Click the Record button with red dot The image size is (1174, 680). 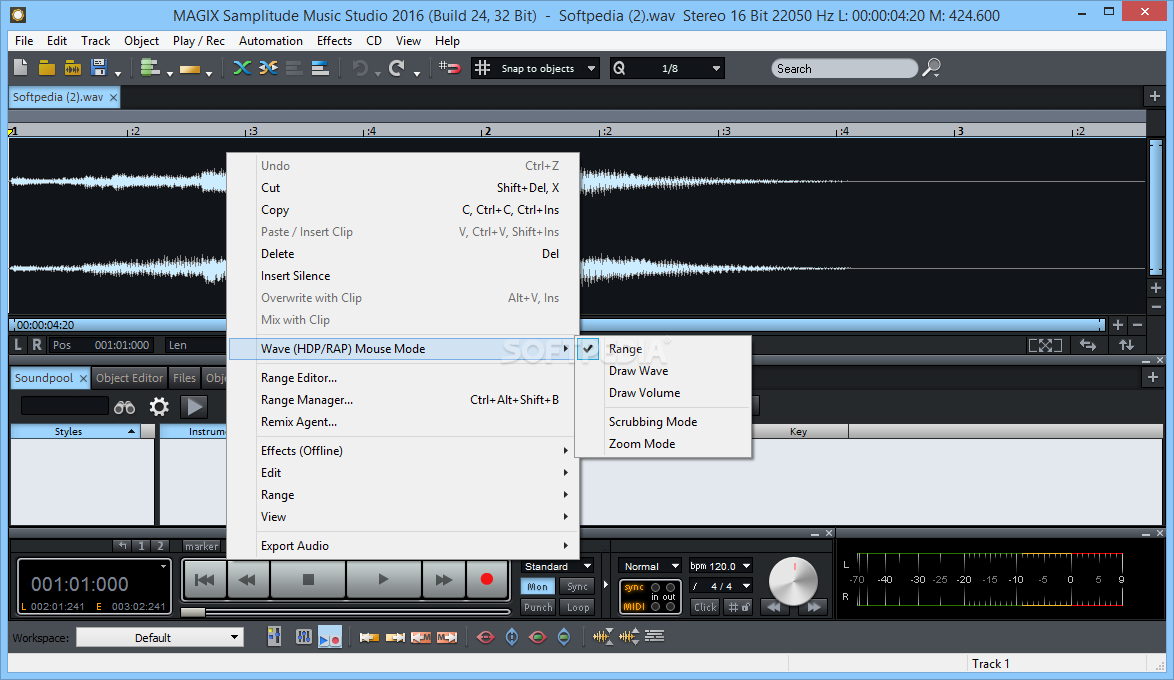click(x=487, y=579)
